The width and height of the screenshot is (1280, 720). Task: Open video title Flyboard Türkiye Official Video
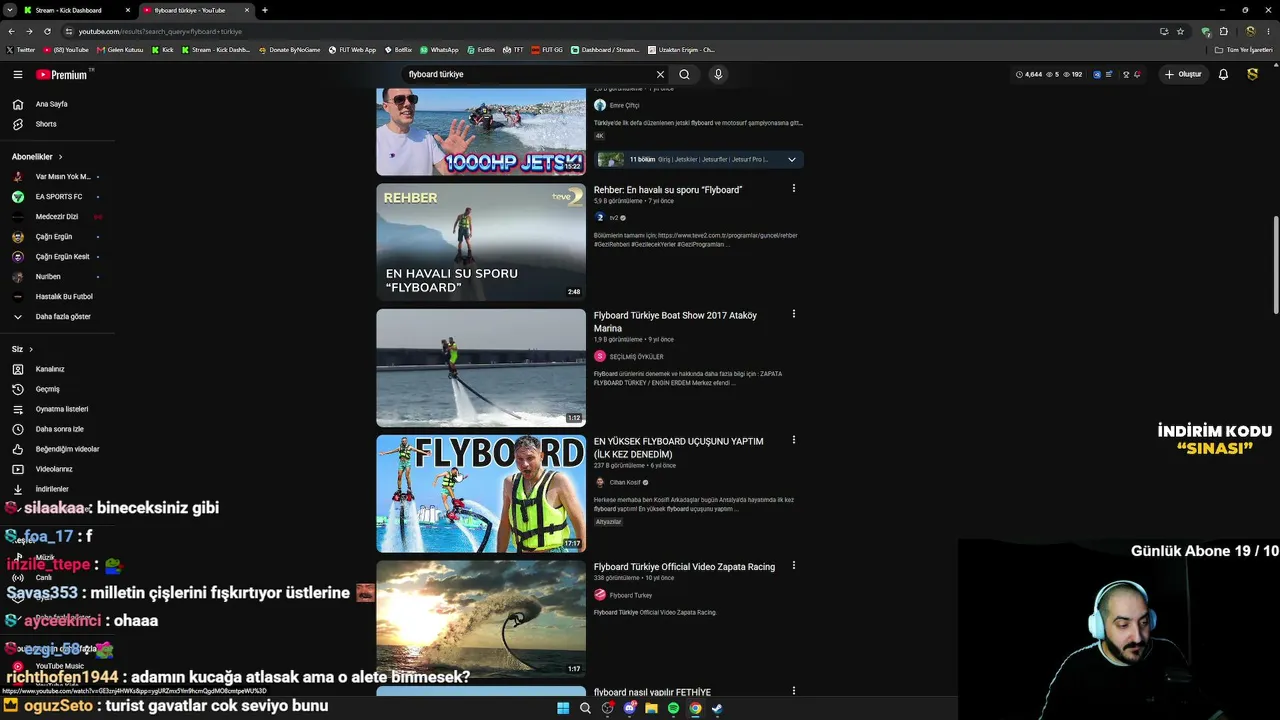[x=684, y=567]
